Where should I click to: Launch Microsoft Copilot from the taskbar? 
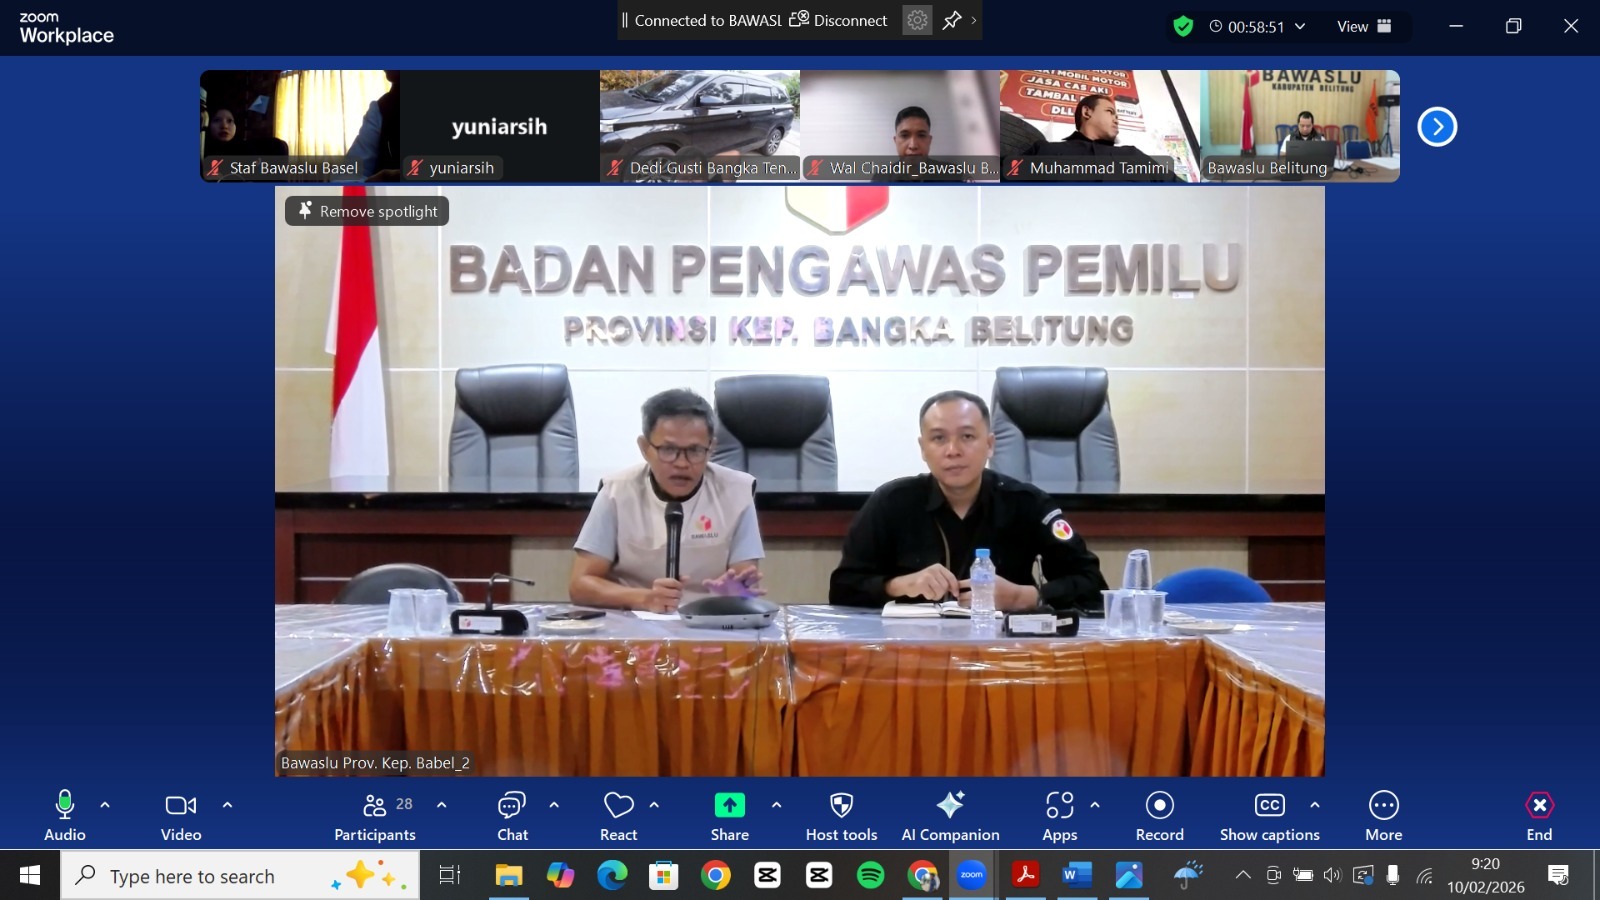click(561, 876)
